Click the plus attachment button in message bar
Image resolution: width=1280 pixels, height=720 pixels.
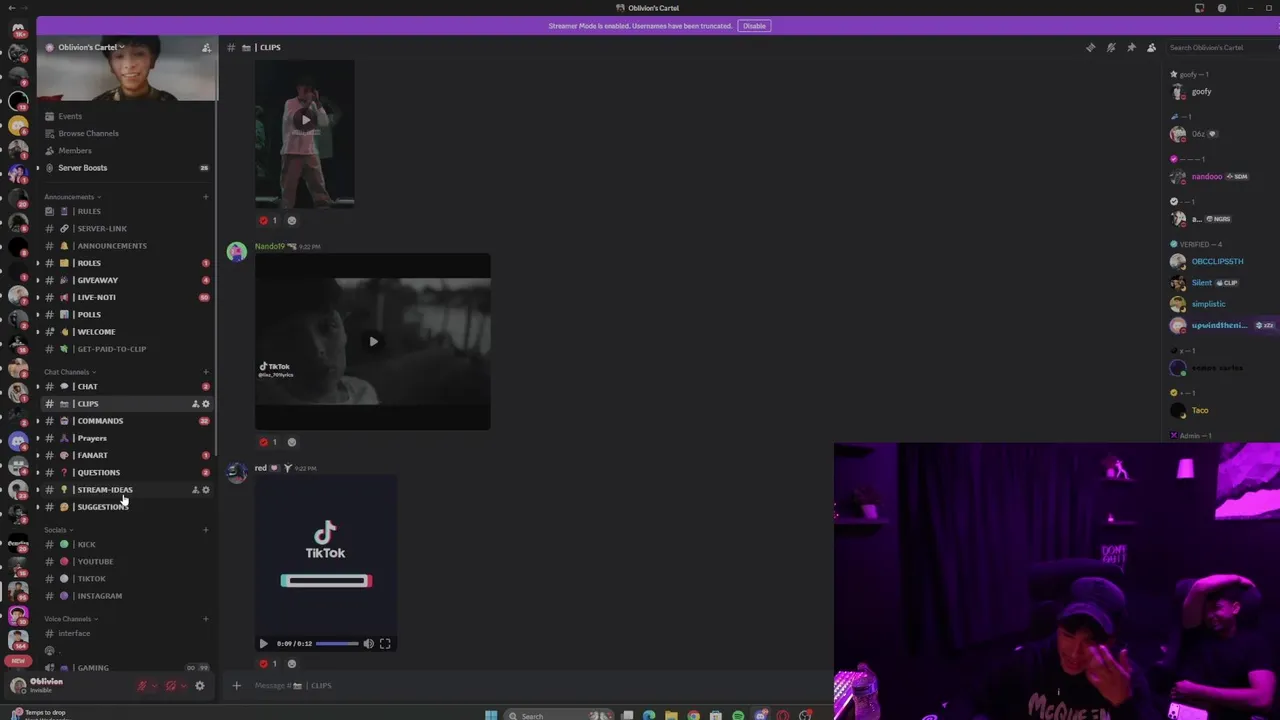236,686
